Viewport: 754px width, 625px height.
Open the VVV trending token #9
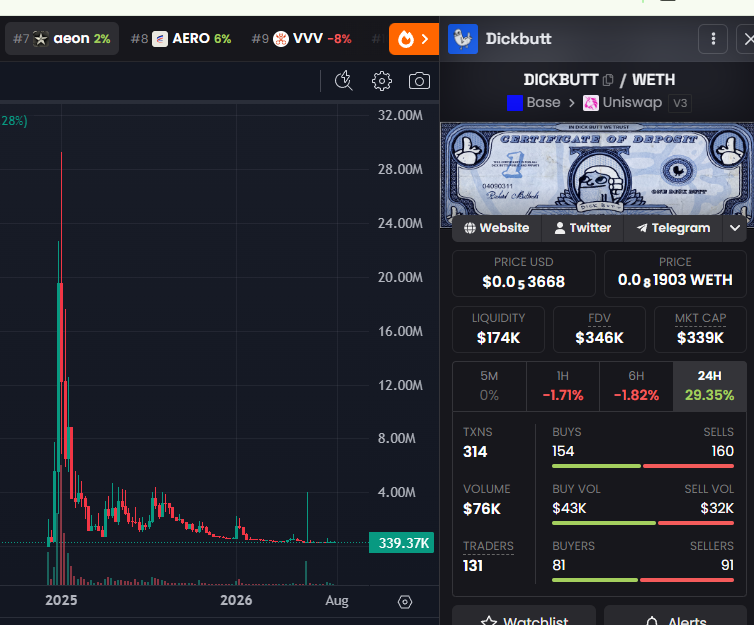pyautogui.click(x=302, y=38)
